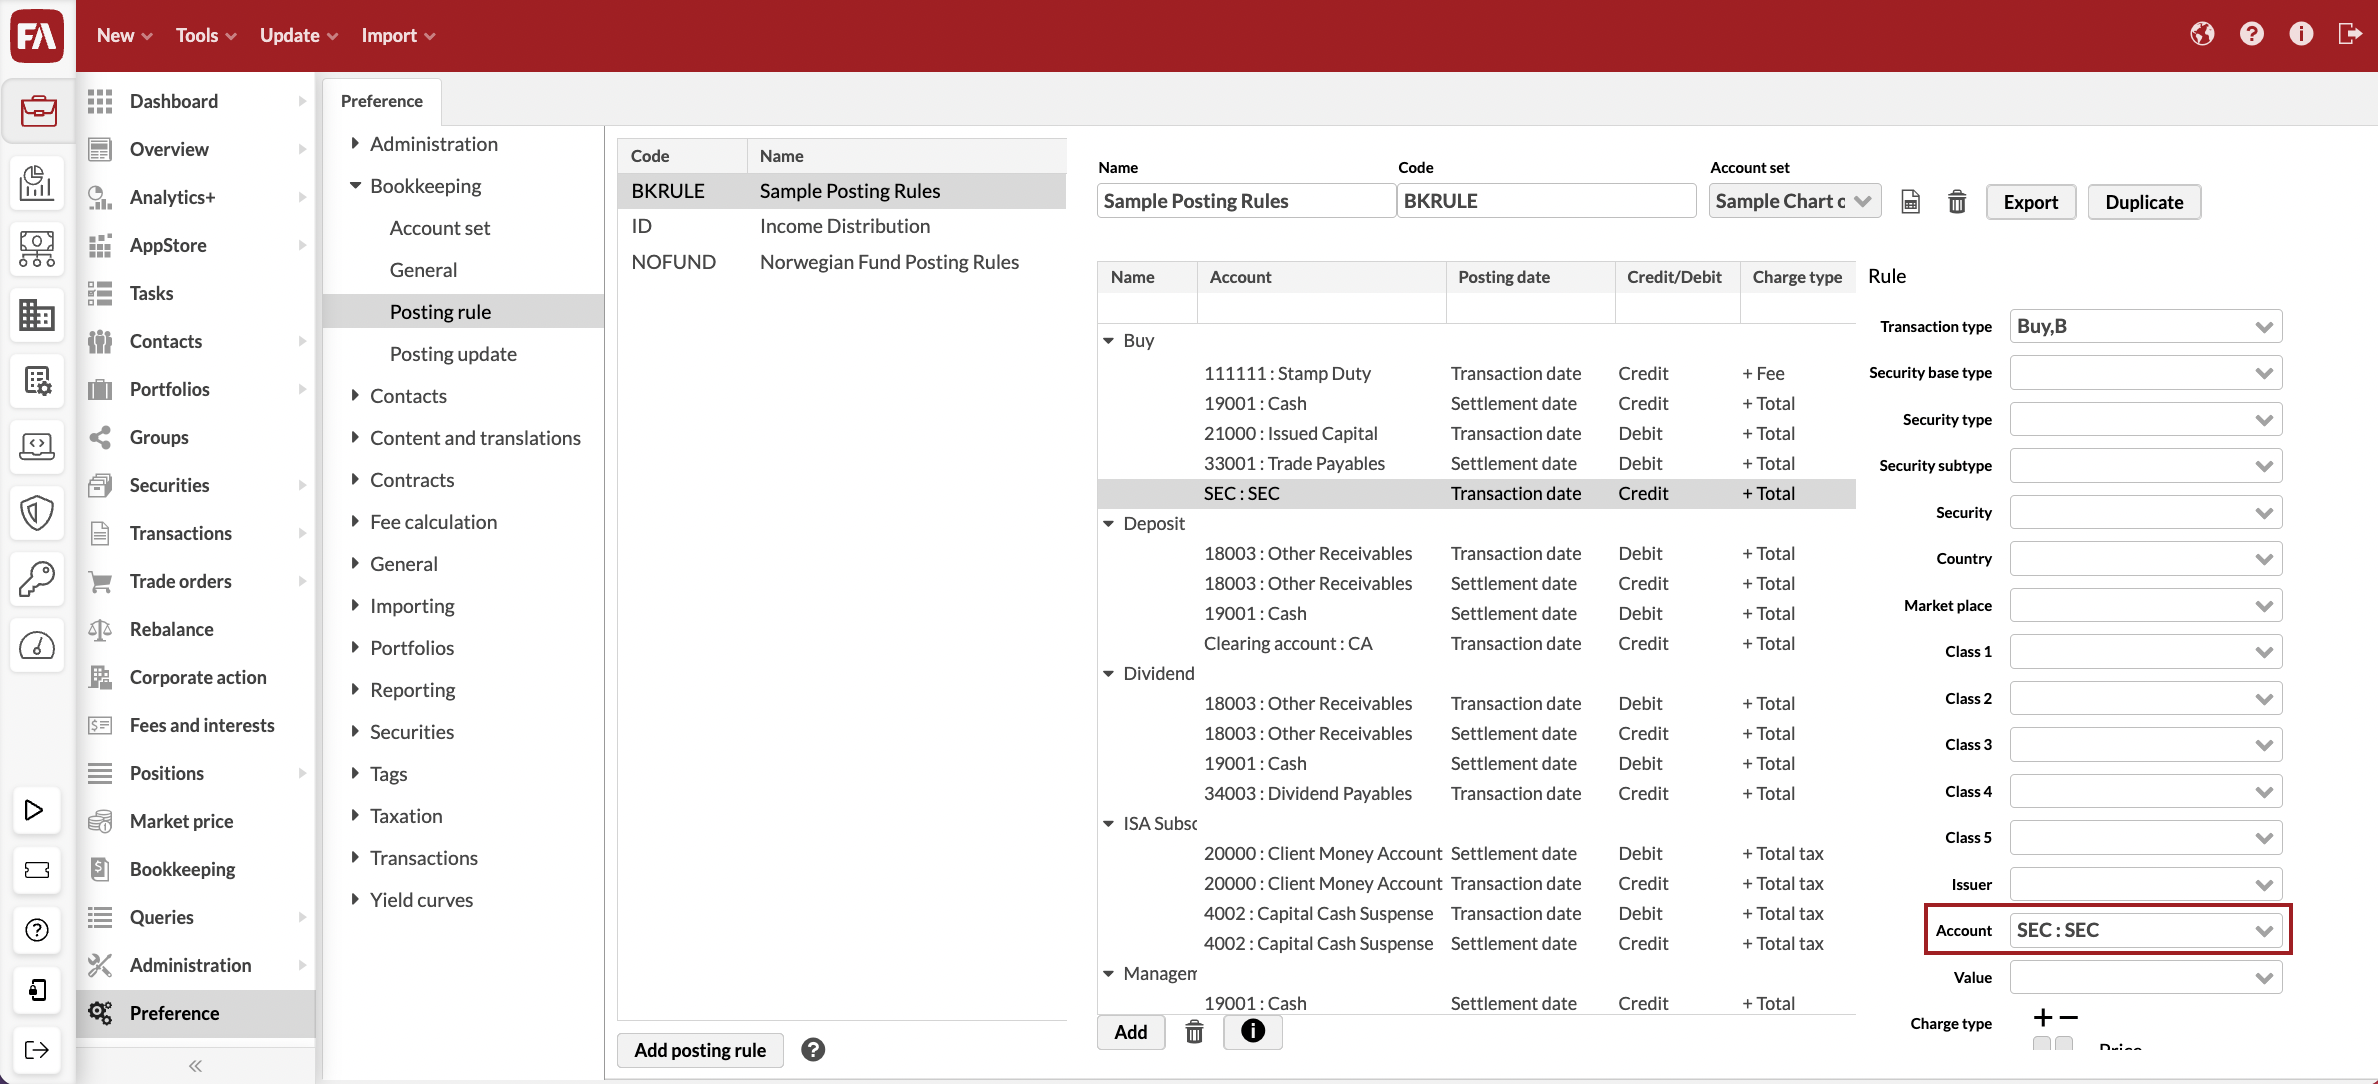The height and width of the screenshot is (1084, 2378).
Task: Click the FA logo icon
Action: 37,35
